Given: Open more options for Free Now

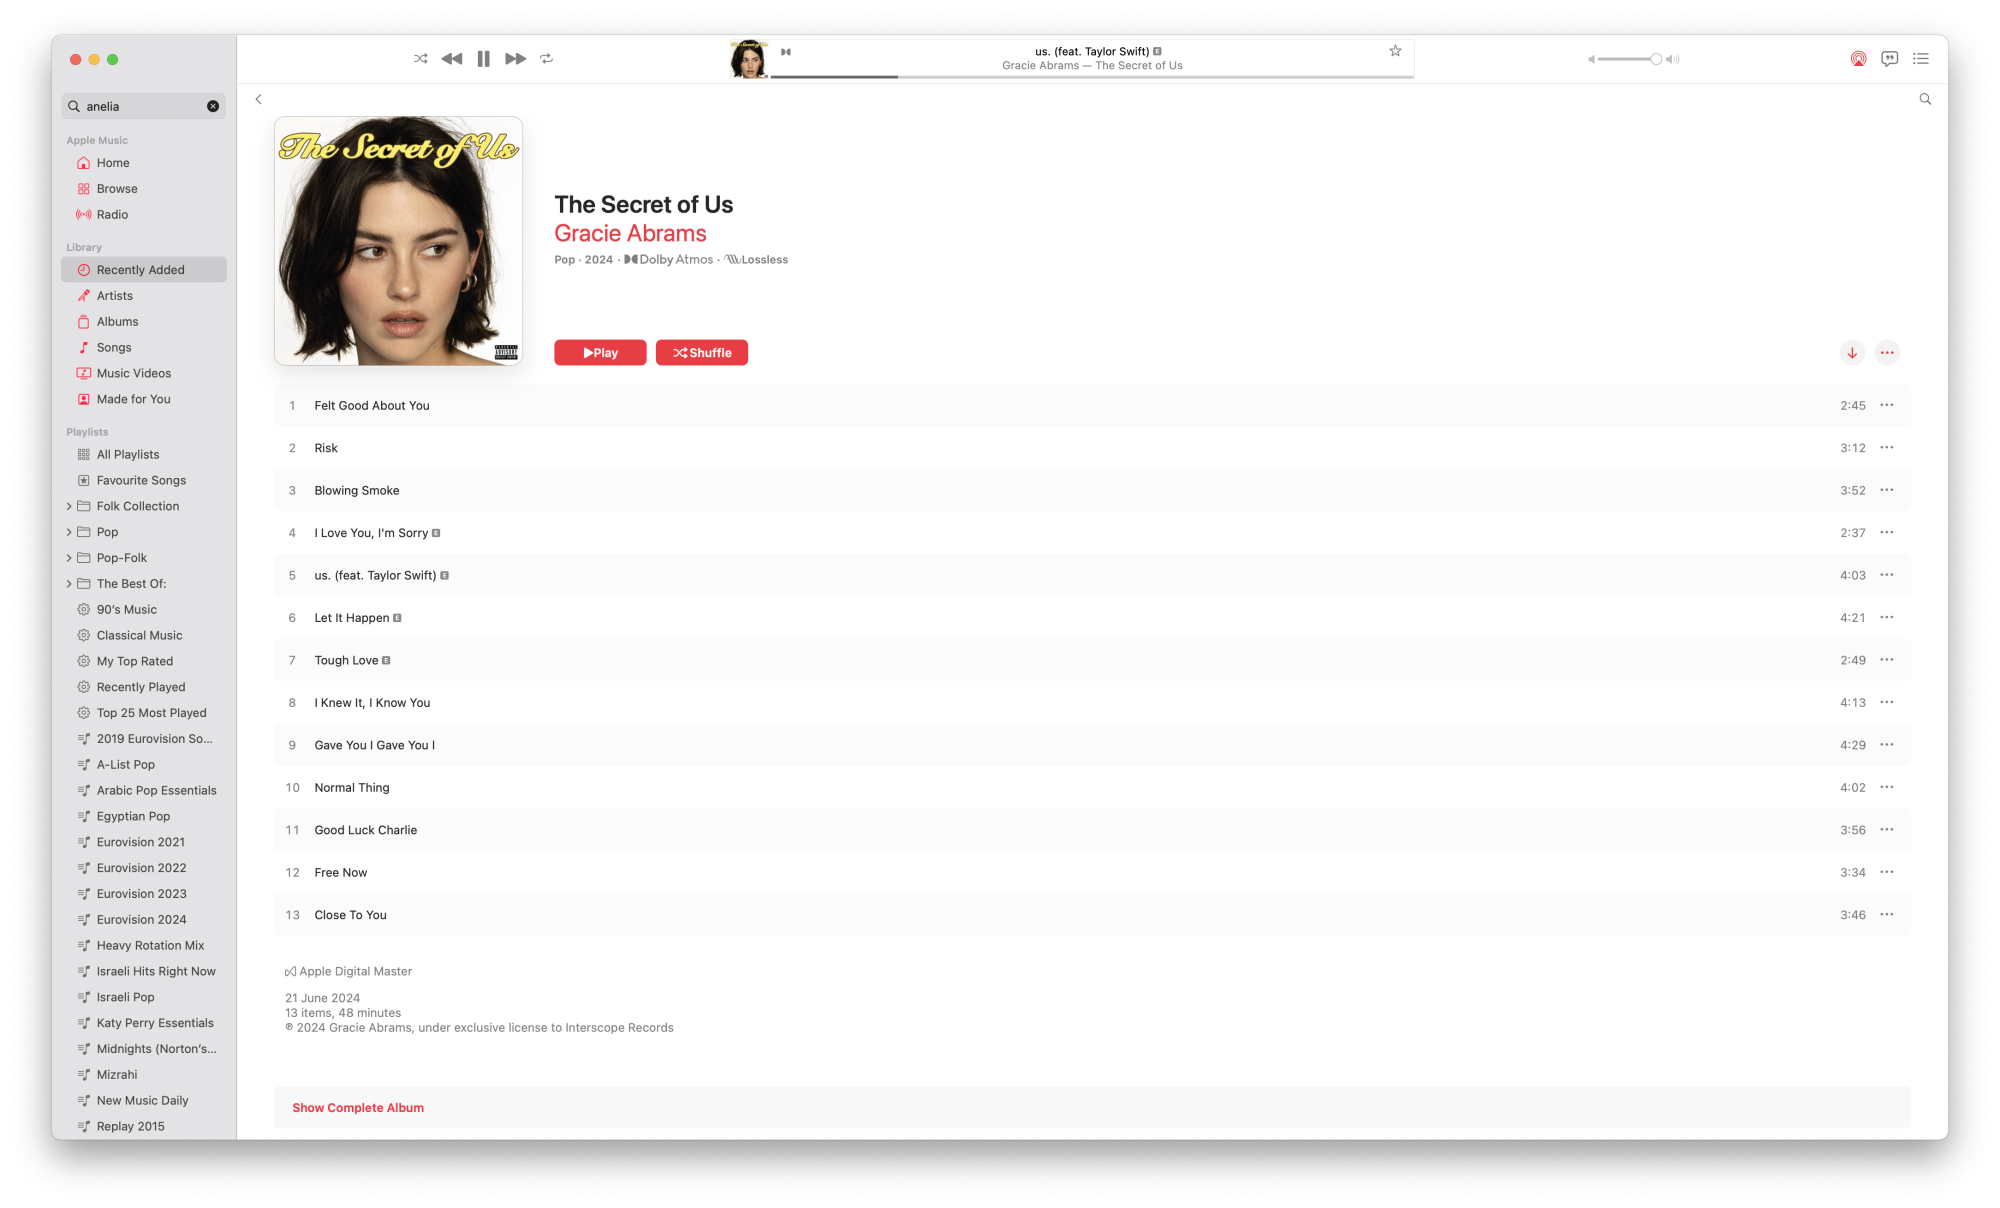Looking at the screenshot, I should click(1887, 873).
